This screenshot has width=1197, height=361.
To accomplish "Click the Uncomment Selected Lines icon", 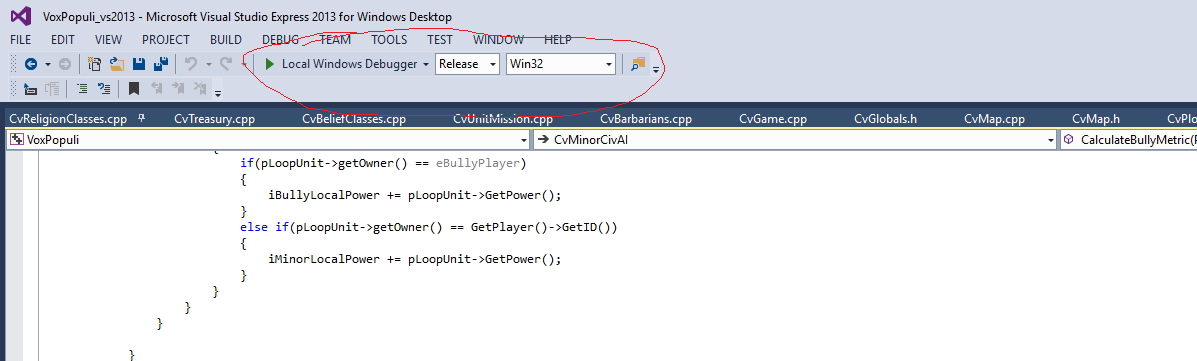I will pos(105,89).
